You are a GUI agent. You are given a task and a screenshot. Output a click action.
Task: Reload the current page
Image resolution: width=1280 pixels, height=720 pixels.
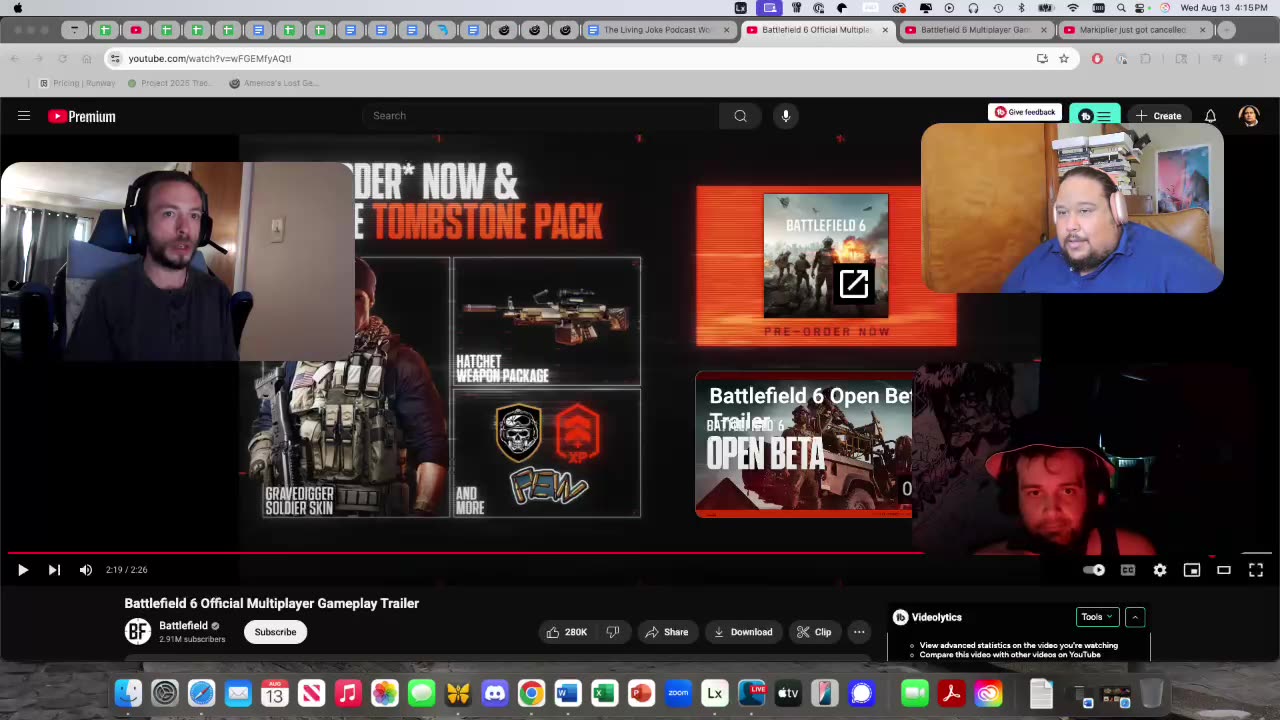pos(62,59)
